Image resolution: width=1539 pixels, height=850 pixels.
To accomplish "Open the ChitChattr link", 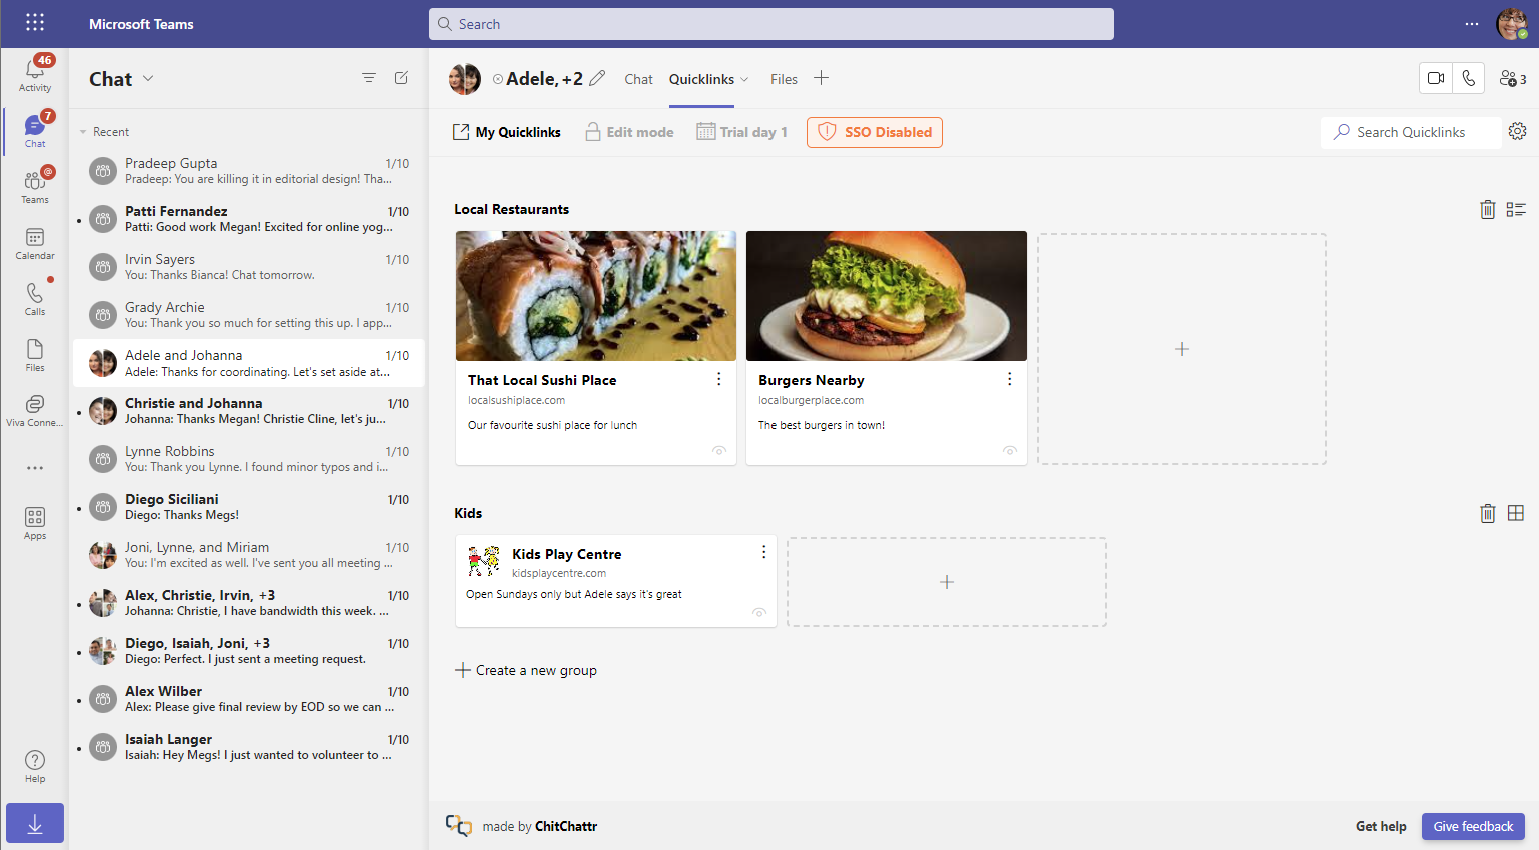I will click(566, 826).
